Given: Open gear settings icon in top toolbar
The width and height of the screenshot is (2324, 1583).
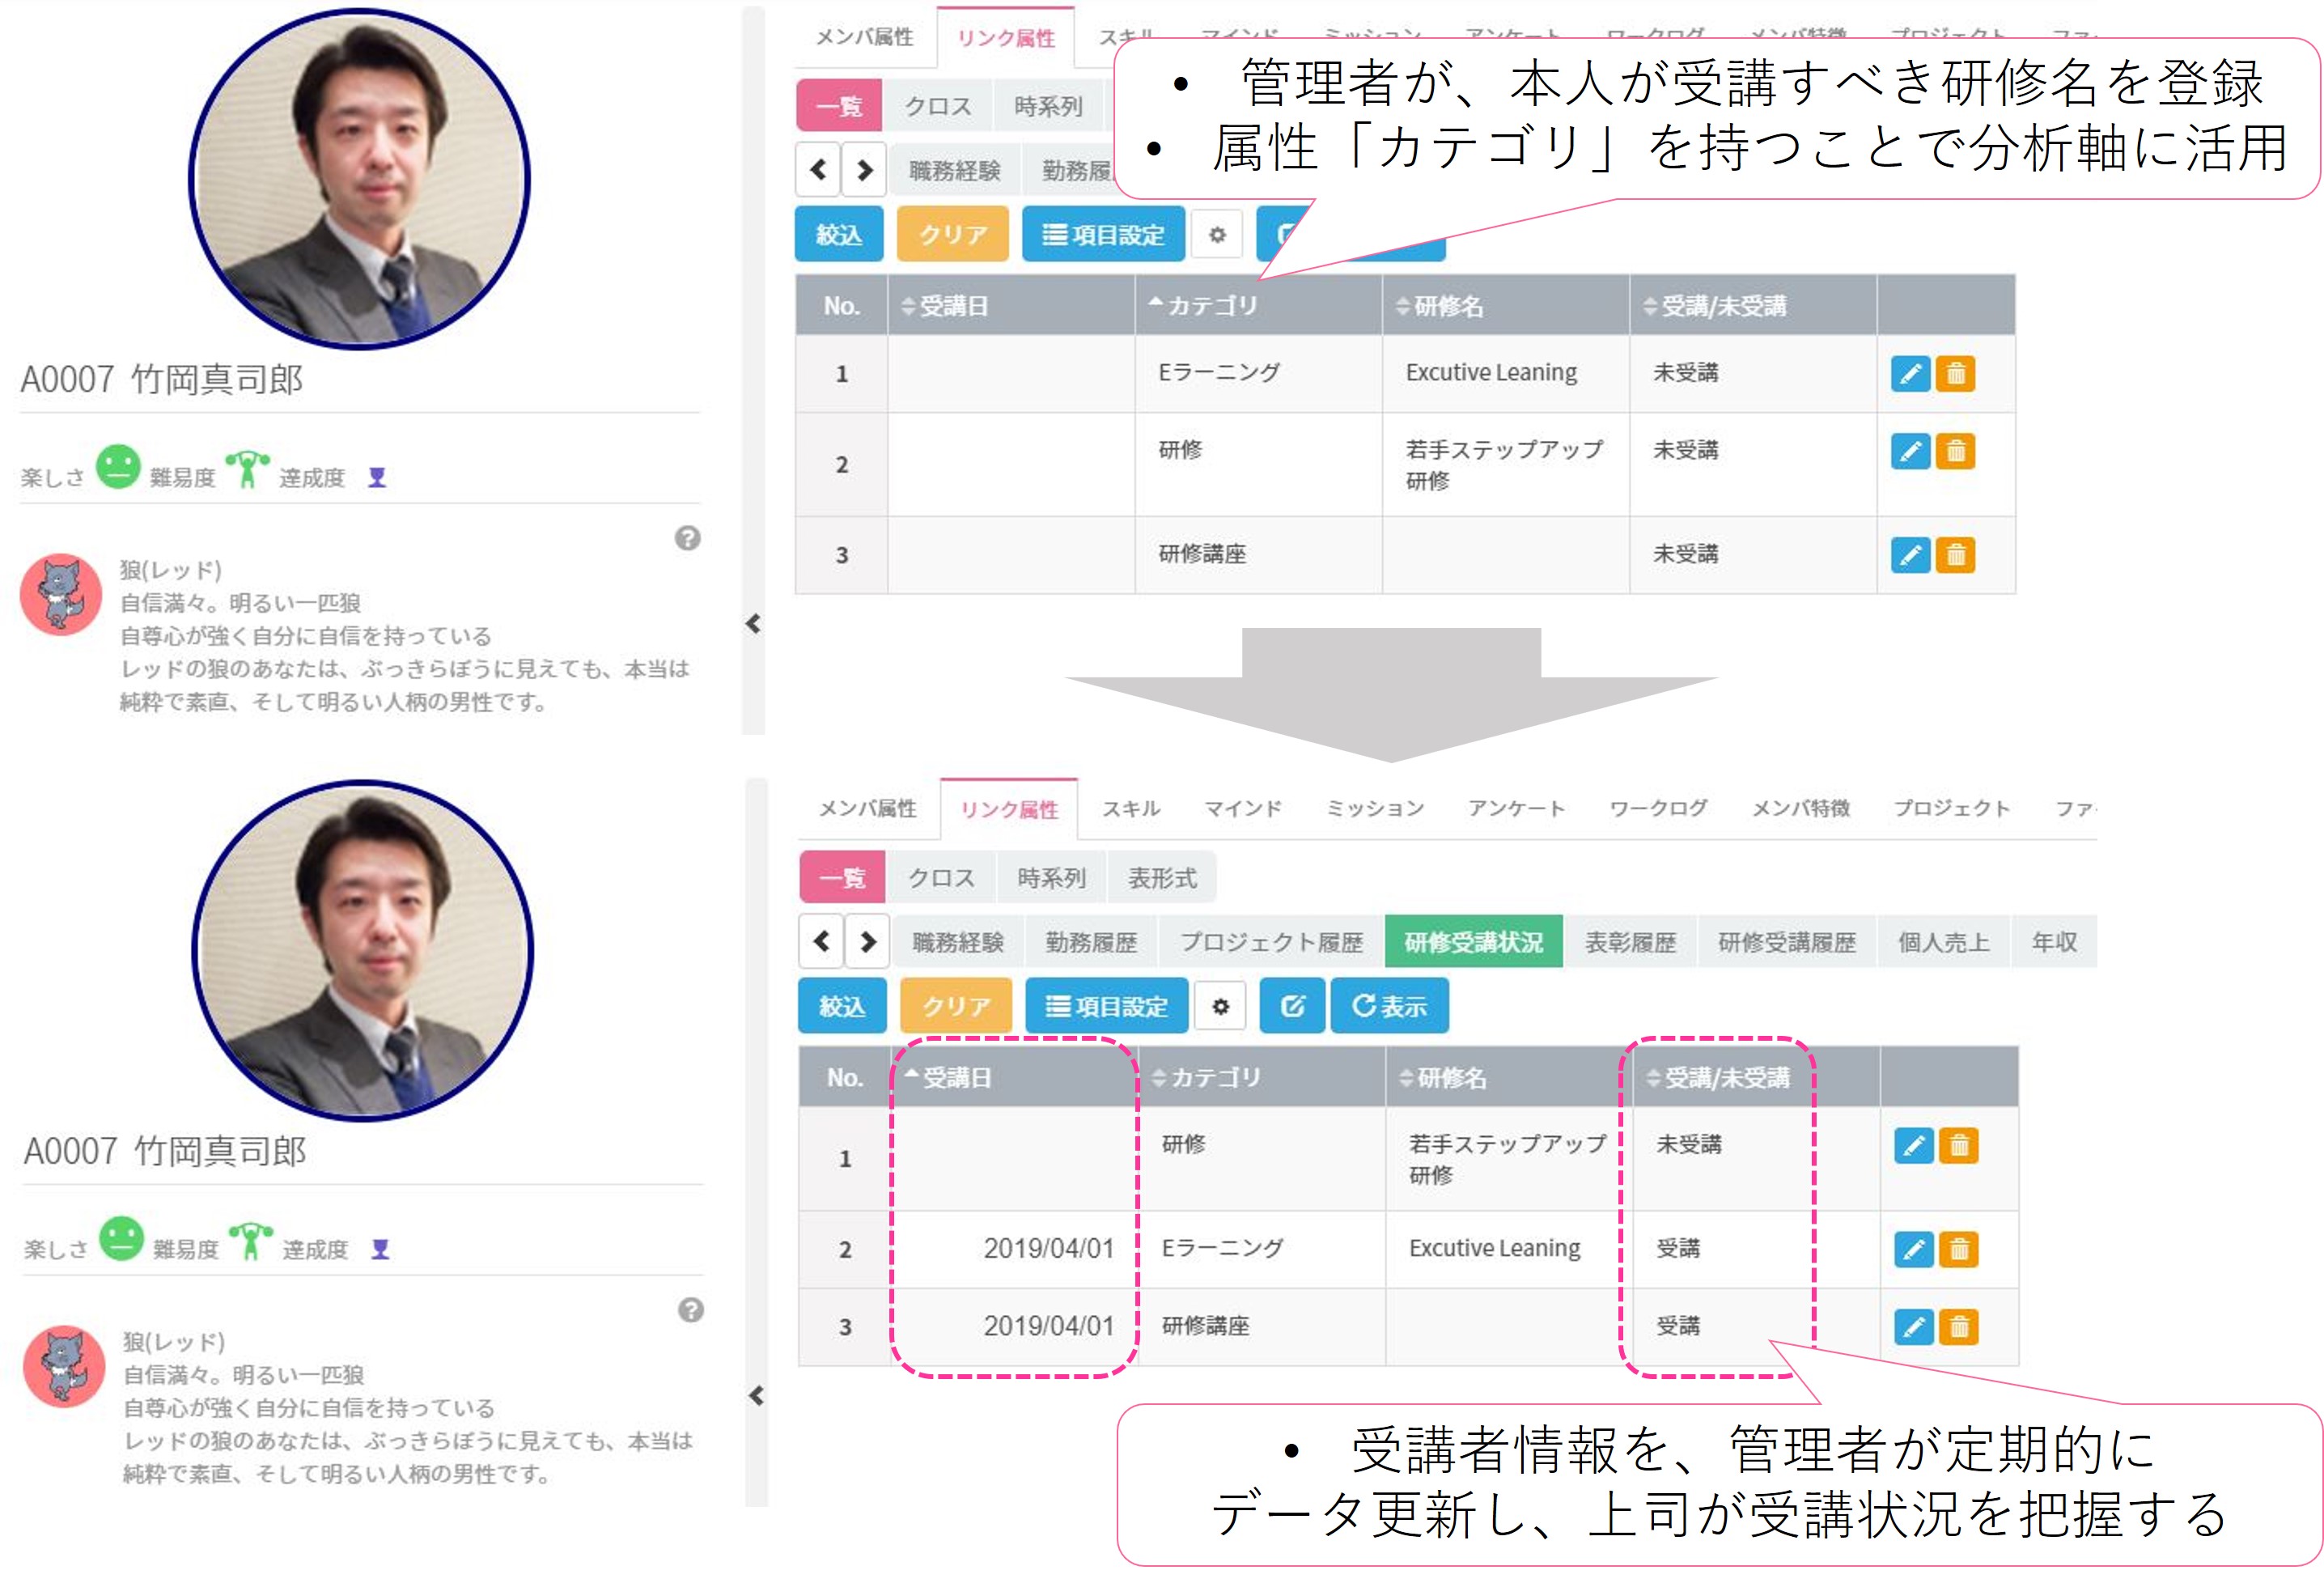Looking at the screenshot, I should pyautogui.click(x=1217, y=235).
